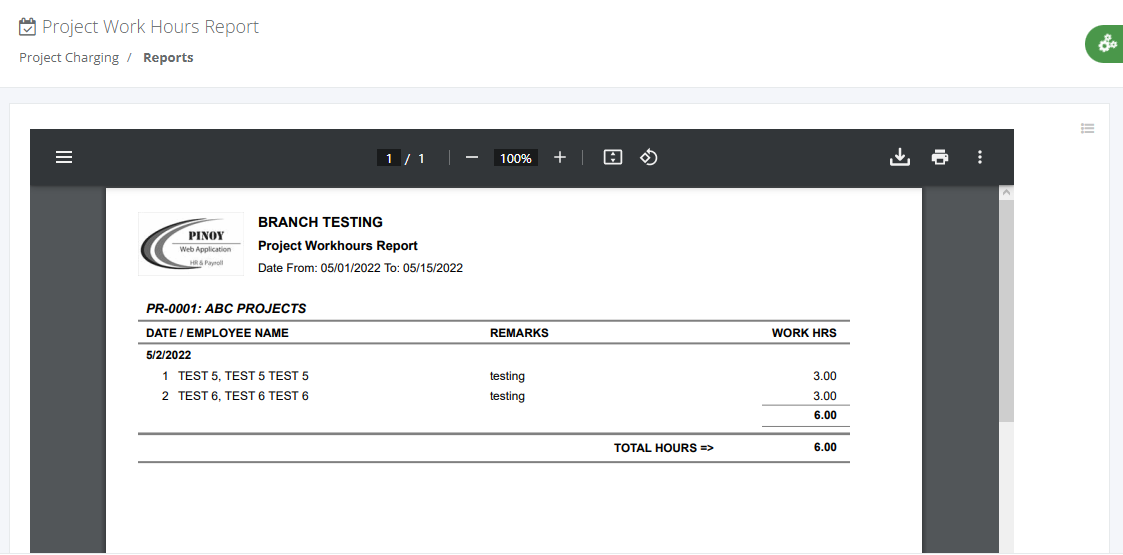Click the calendar icon beside page title

[28, 27]
